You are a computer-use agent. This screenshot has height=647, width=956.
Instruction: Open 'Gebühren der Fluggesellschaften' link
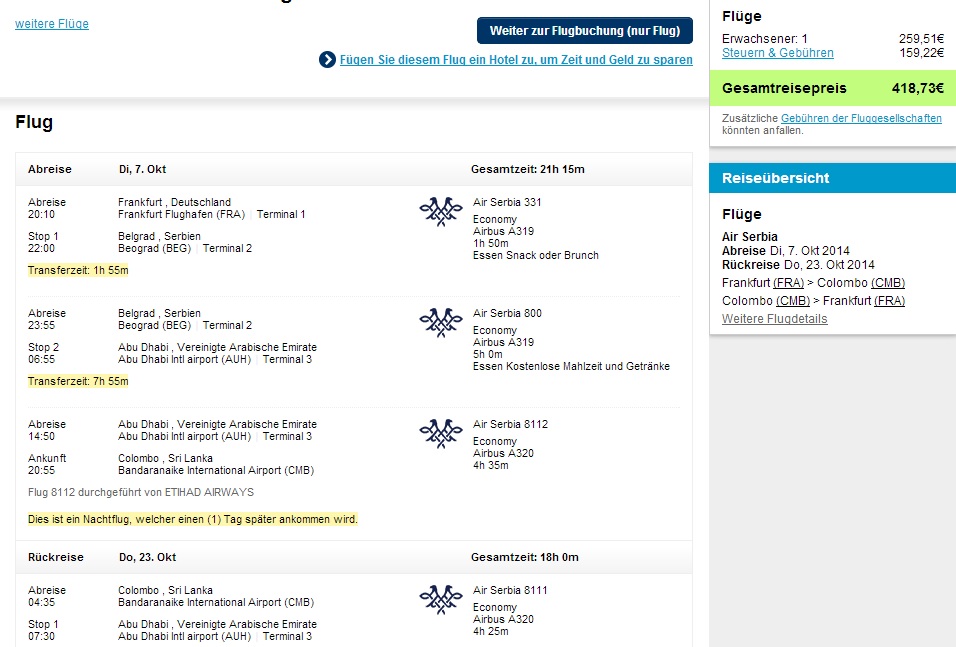[861, 118]
